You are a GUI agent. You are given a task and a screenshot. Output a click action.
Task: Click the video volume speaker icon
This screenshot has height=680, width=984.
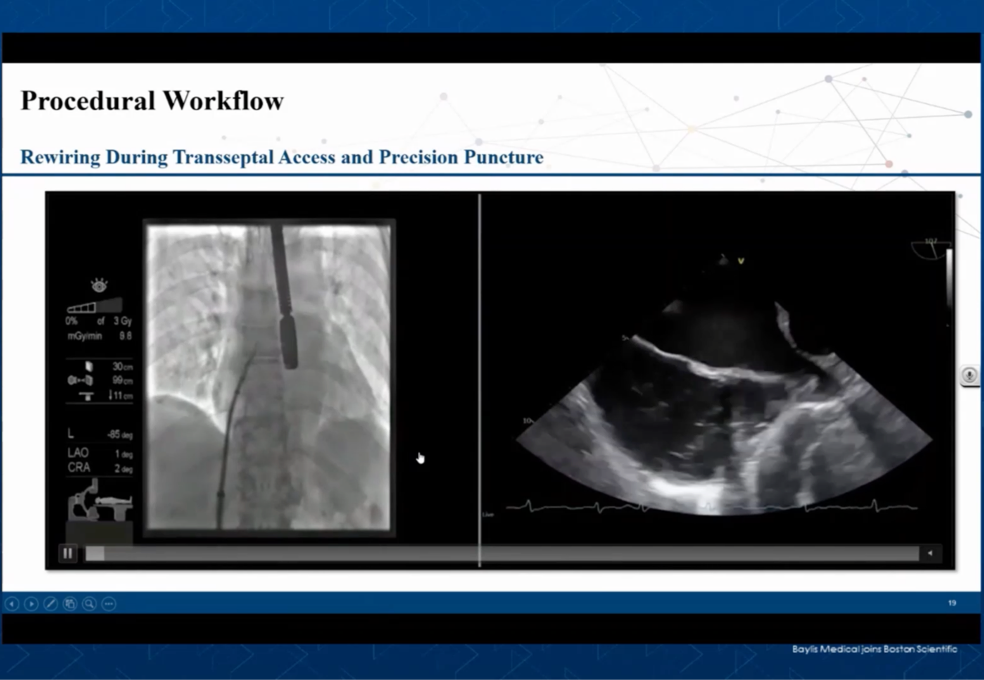[x=931, y=553]
